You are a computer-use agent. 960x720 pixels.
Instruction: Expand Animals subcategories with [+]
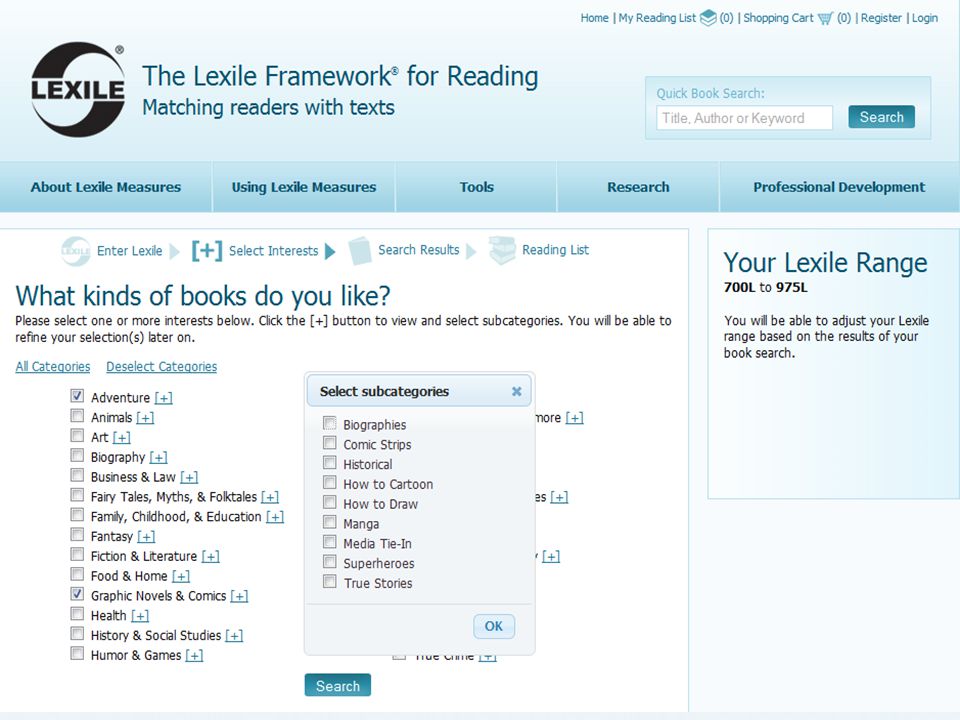[x=145, y=418]
